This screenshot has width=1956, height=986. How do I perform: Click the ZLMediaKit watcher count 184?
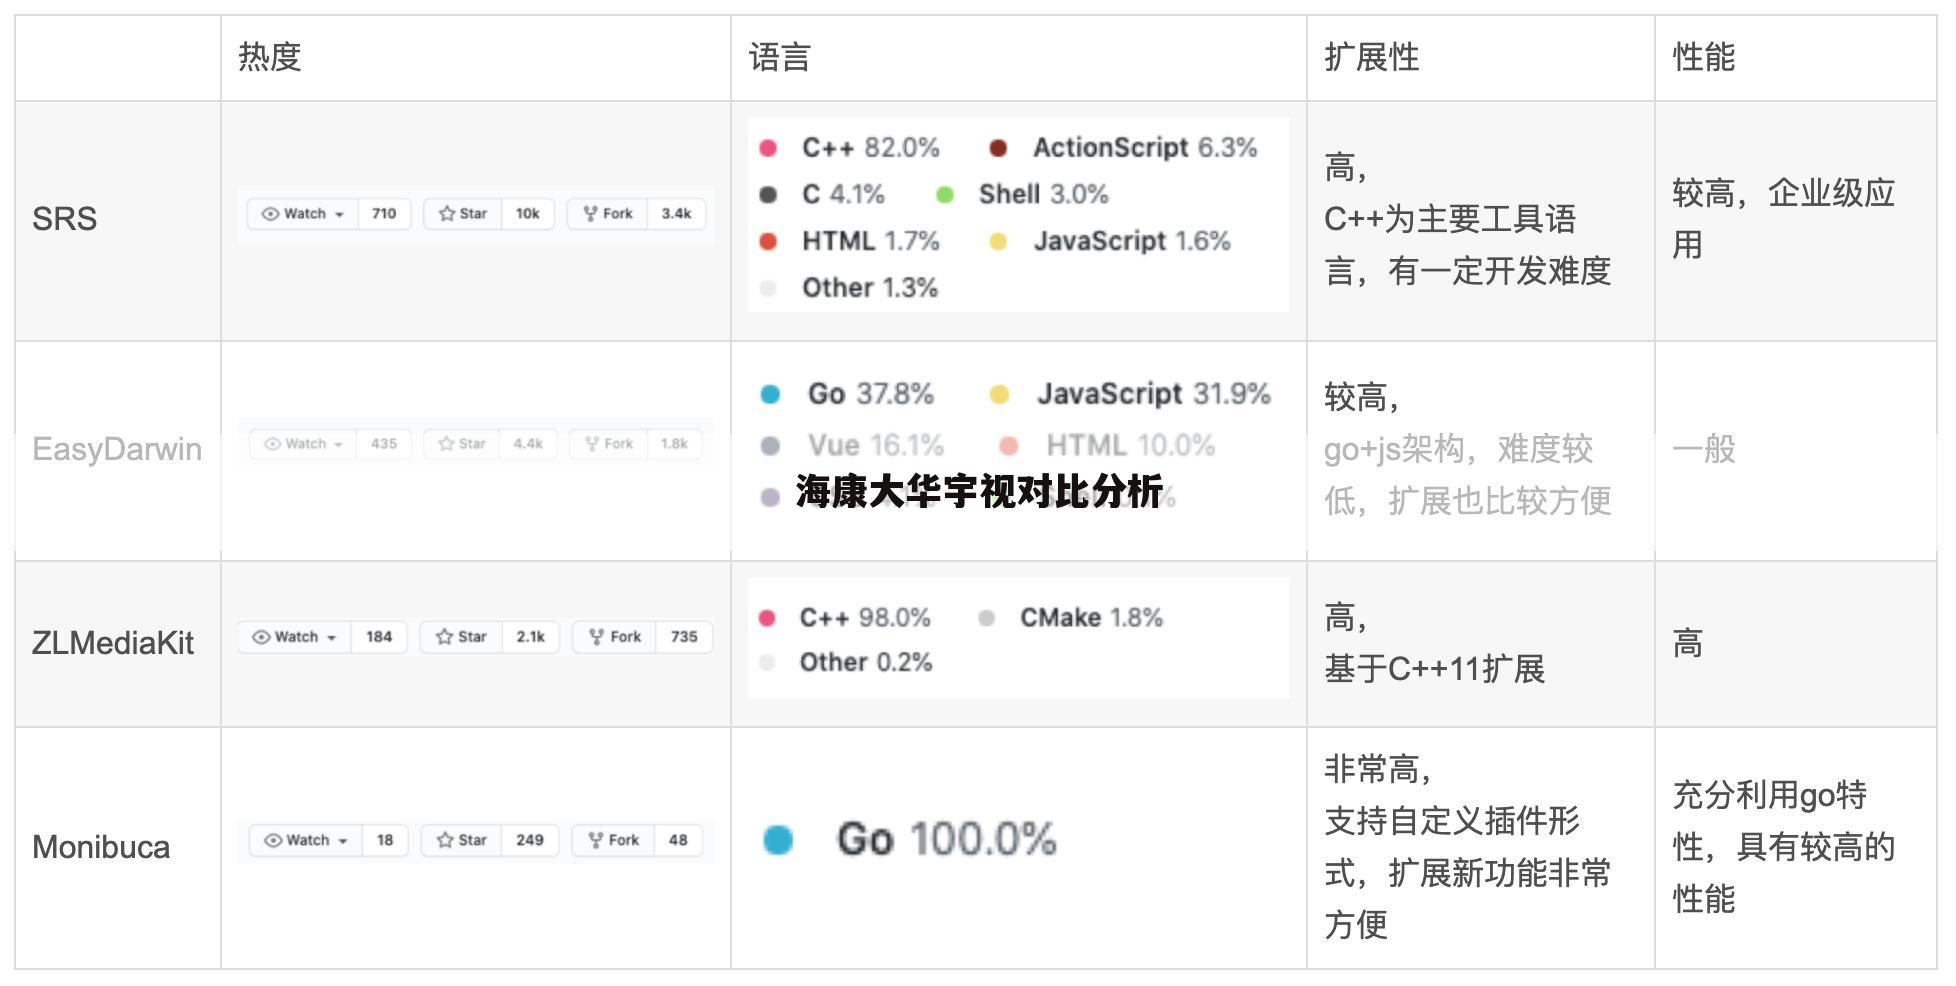(x=379, y=637)
